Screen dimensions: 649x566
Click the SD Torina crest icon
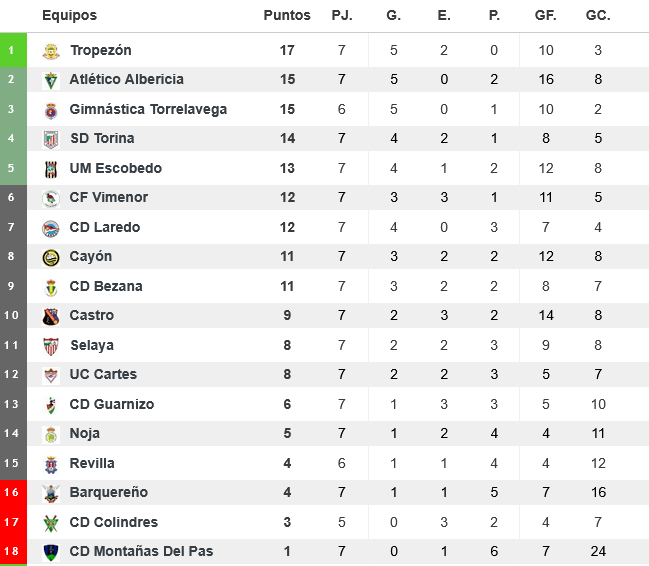51,139
